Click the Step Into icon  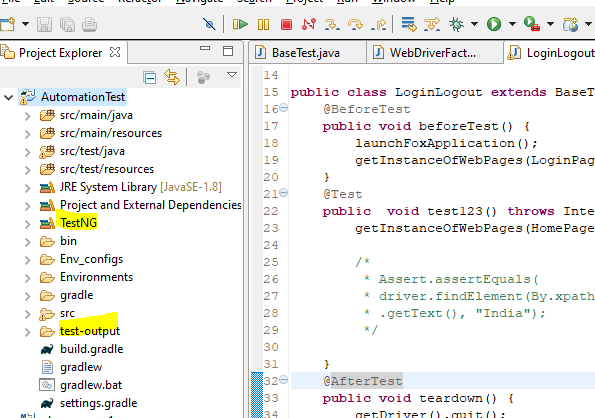coord(332,25)
